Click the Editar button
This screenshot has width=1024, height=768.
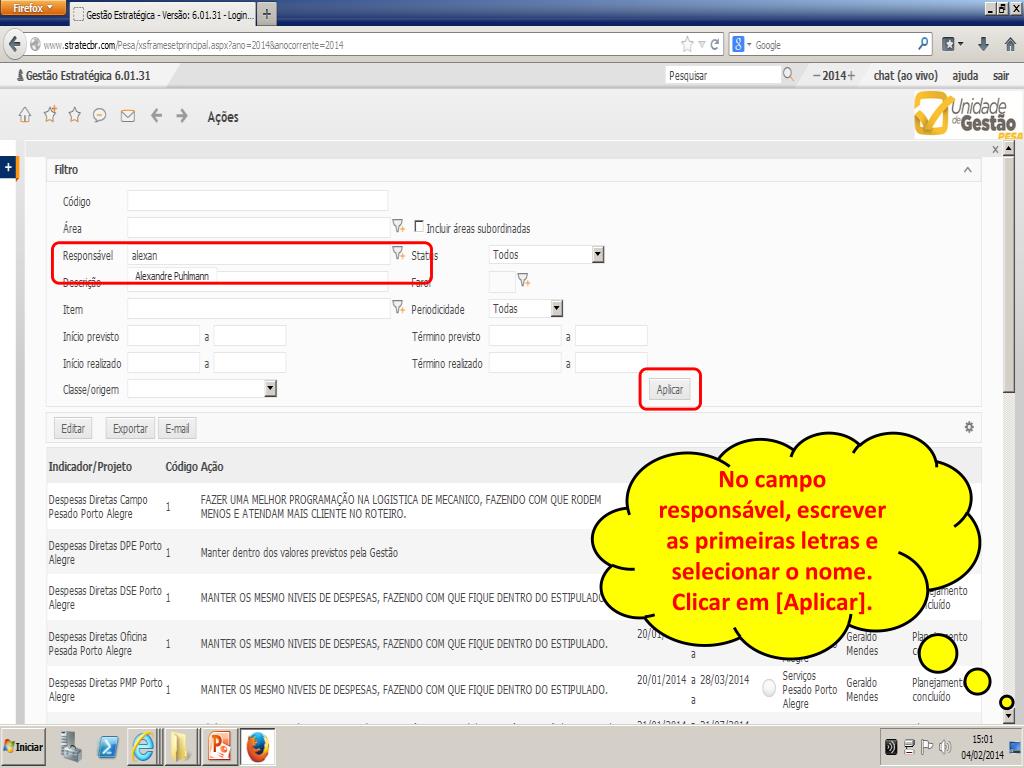[72, 428]
